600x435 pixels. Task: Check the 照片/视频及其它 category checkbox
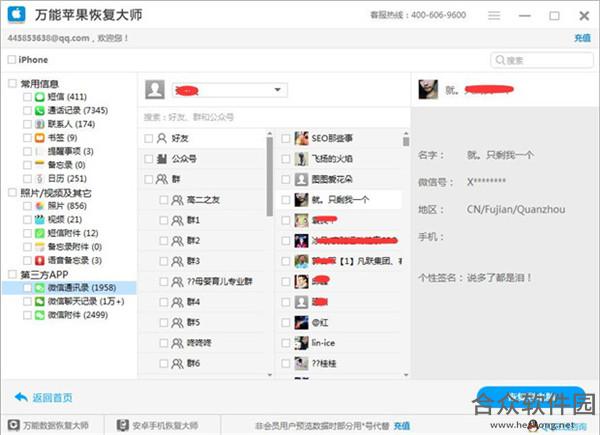(x=13, y=192)
